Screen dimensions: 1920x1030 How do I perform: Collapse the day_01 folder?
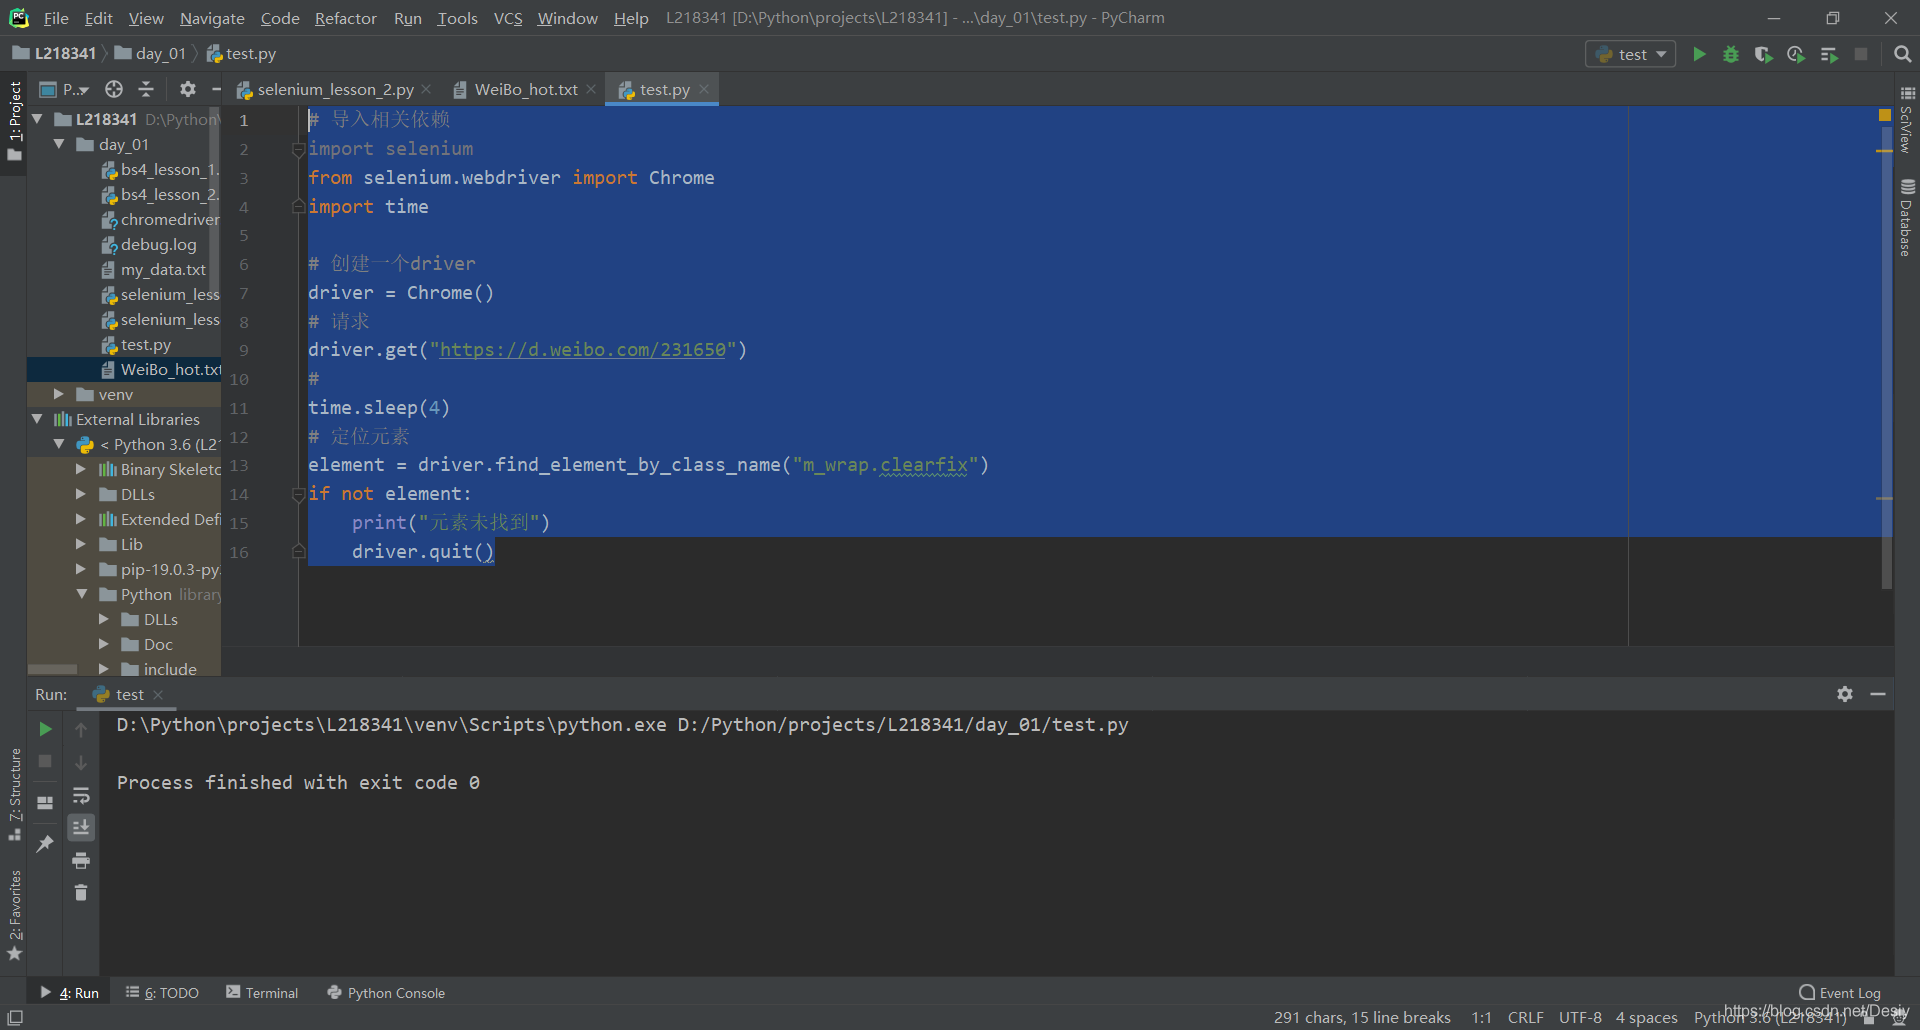coord(59,144)
